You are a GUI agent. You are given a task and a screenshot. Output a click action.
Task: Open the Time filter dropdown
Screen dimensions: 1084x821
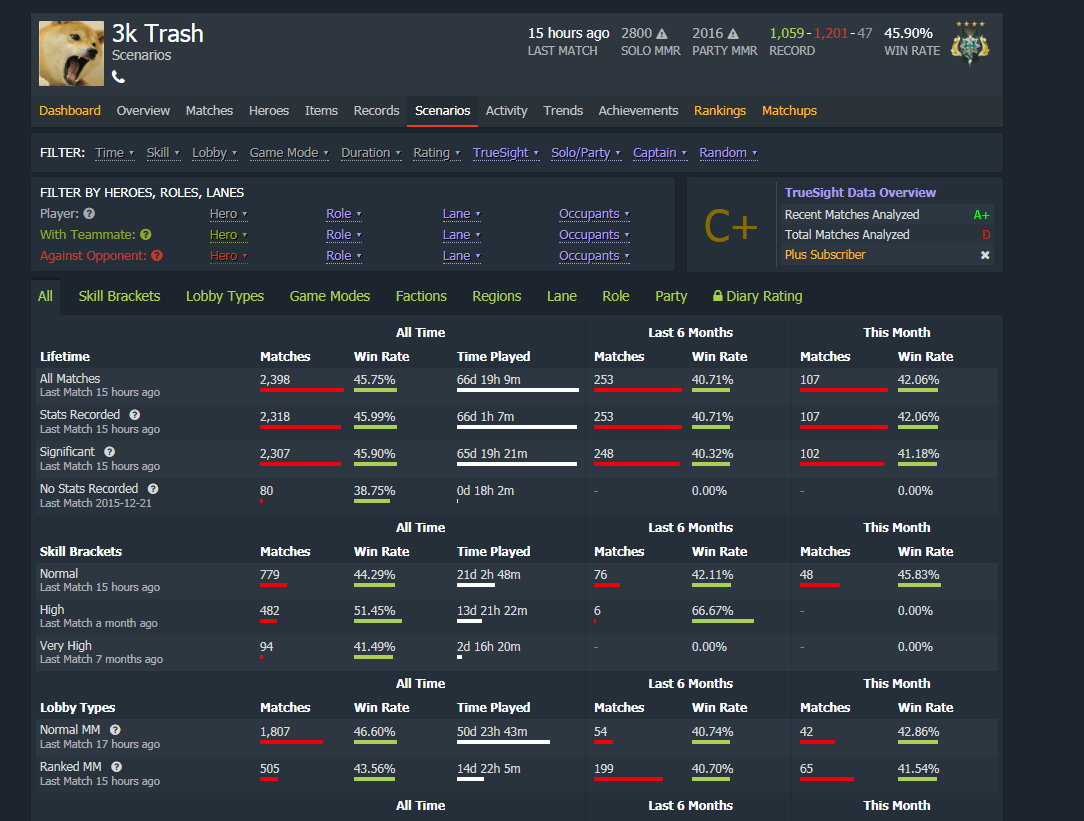click(115, 153)
